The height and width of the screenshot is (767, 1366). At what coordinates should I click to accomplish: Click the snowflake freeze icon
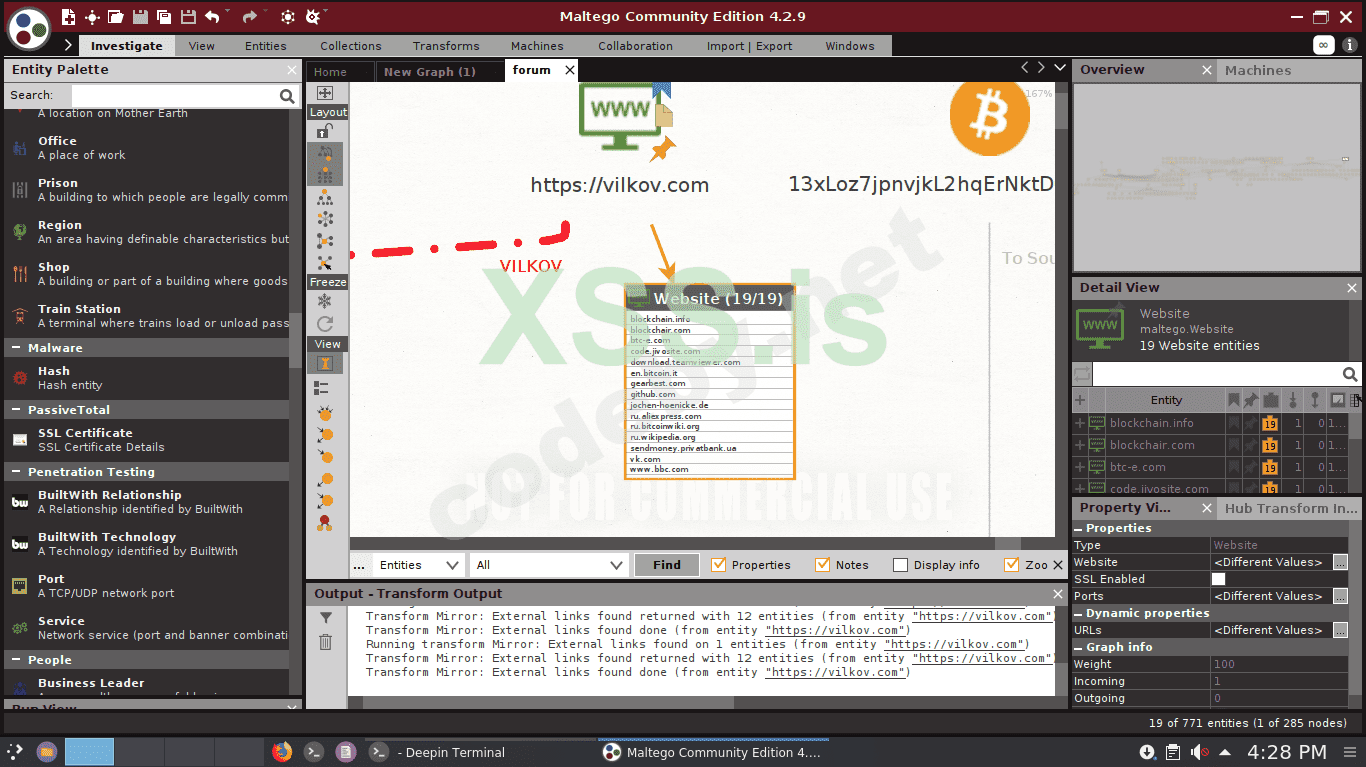(x=325, y=301)
